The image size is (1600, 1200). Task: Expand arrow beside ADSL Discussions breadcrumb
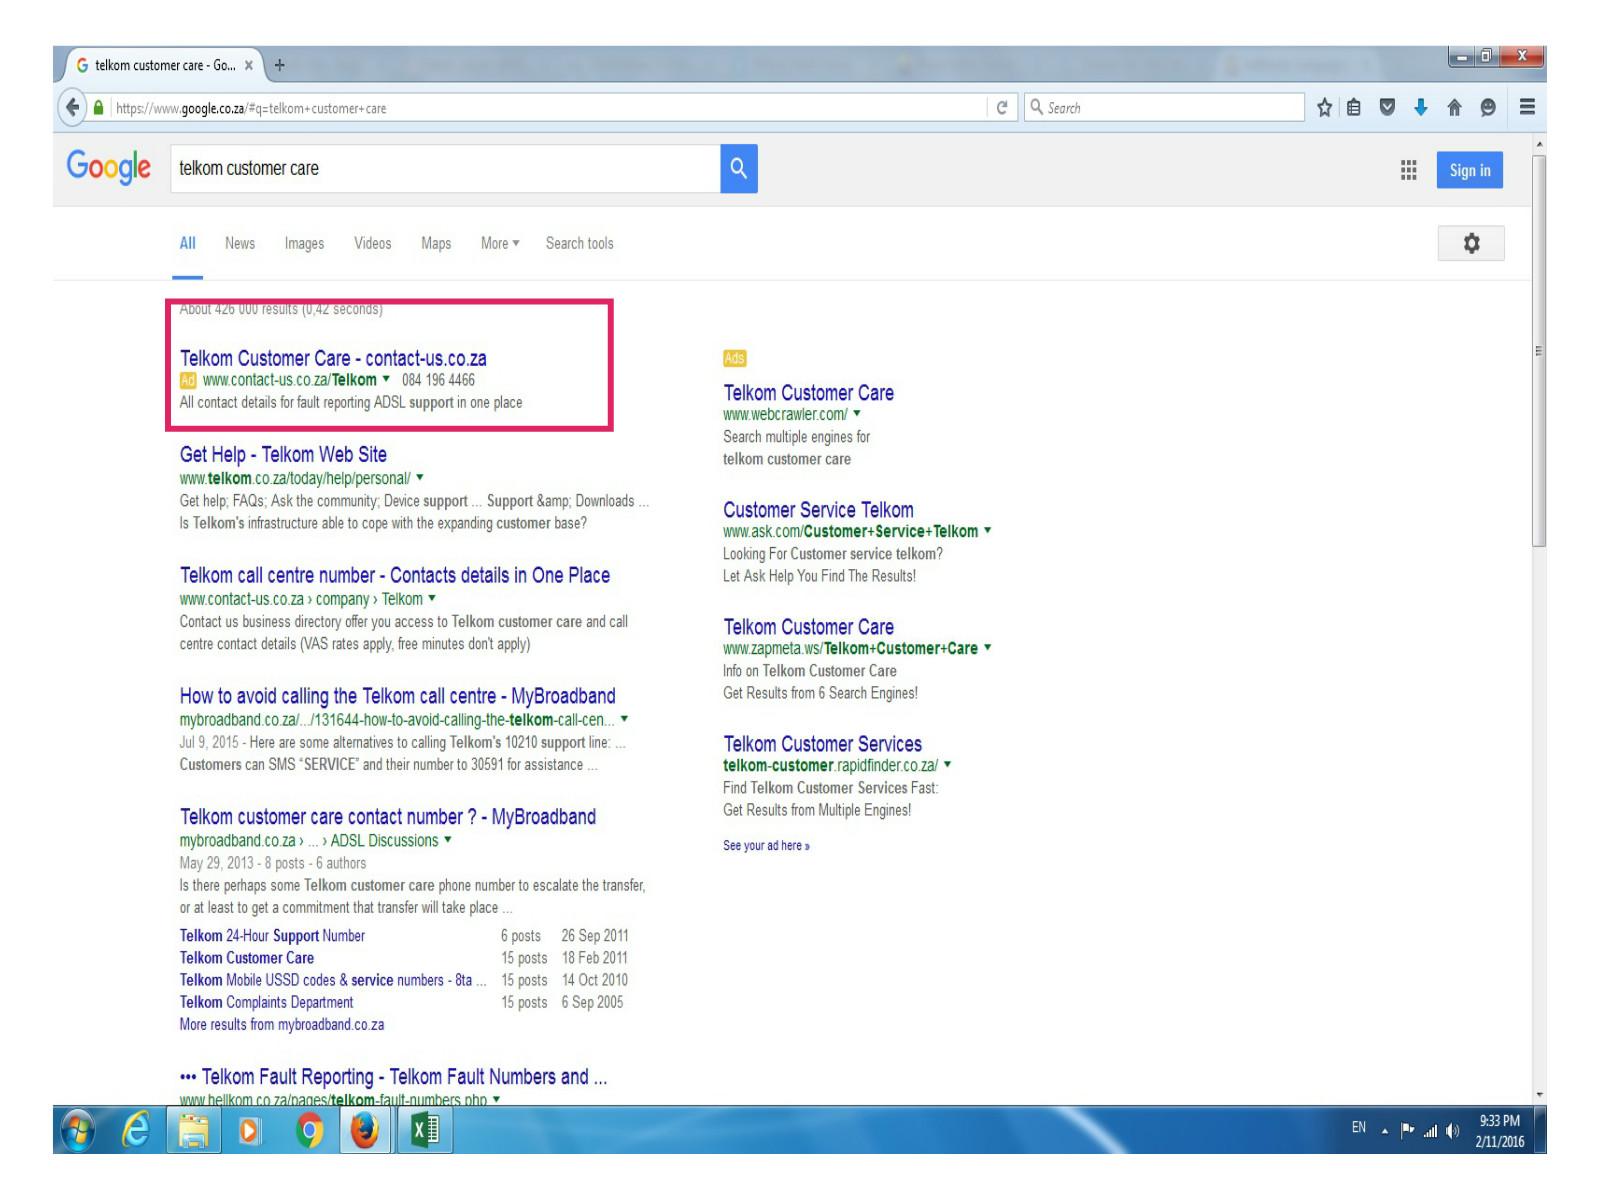click(x=447, y=839)
